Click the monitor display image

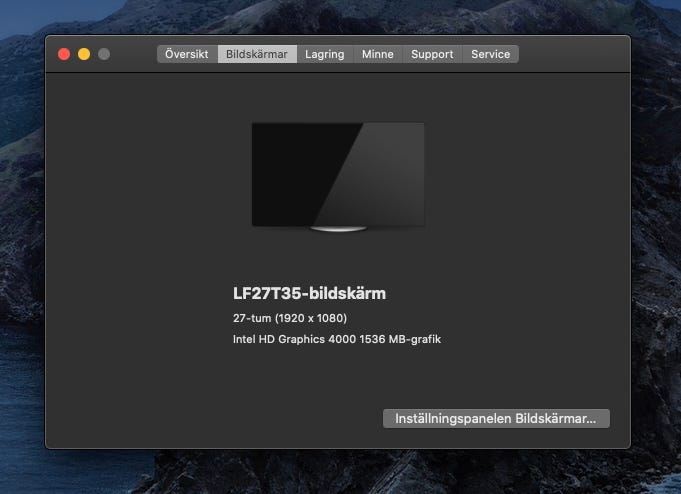point(338,173)
